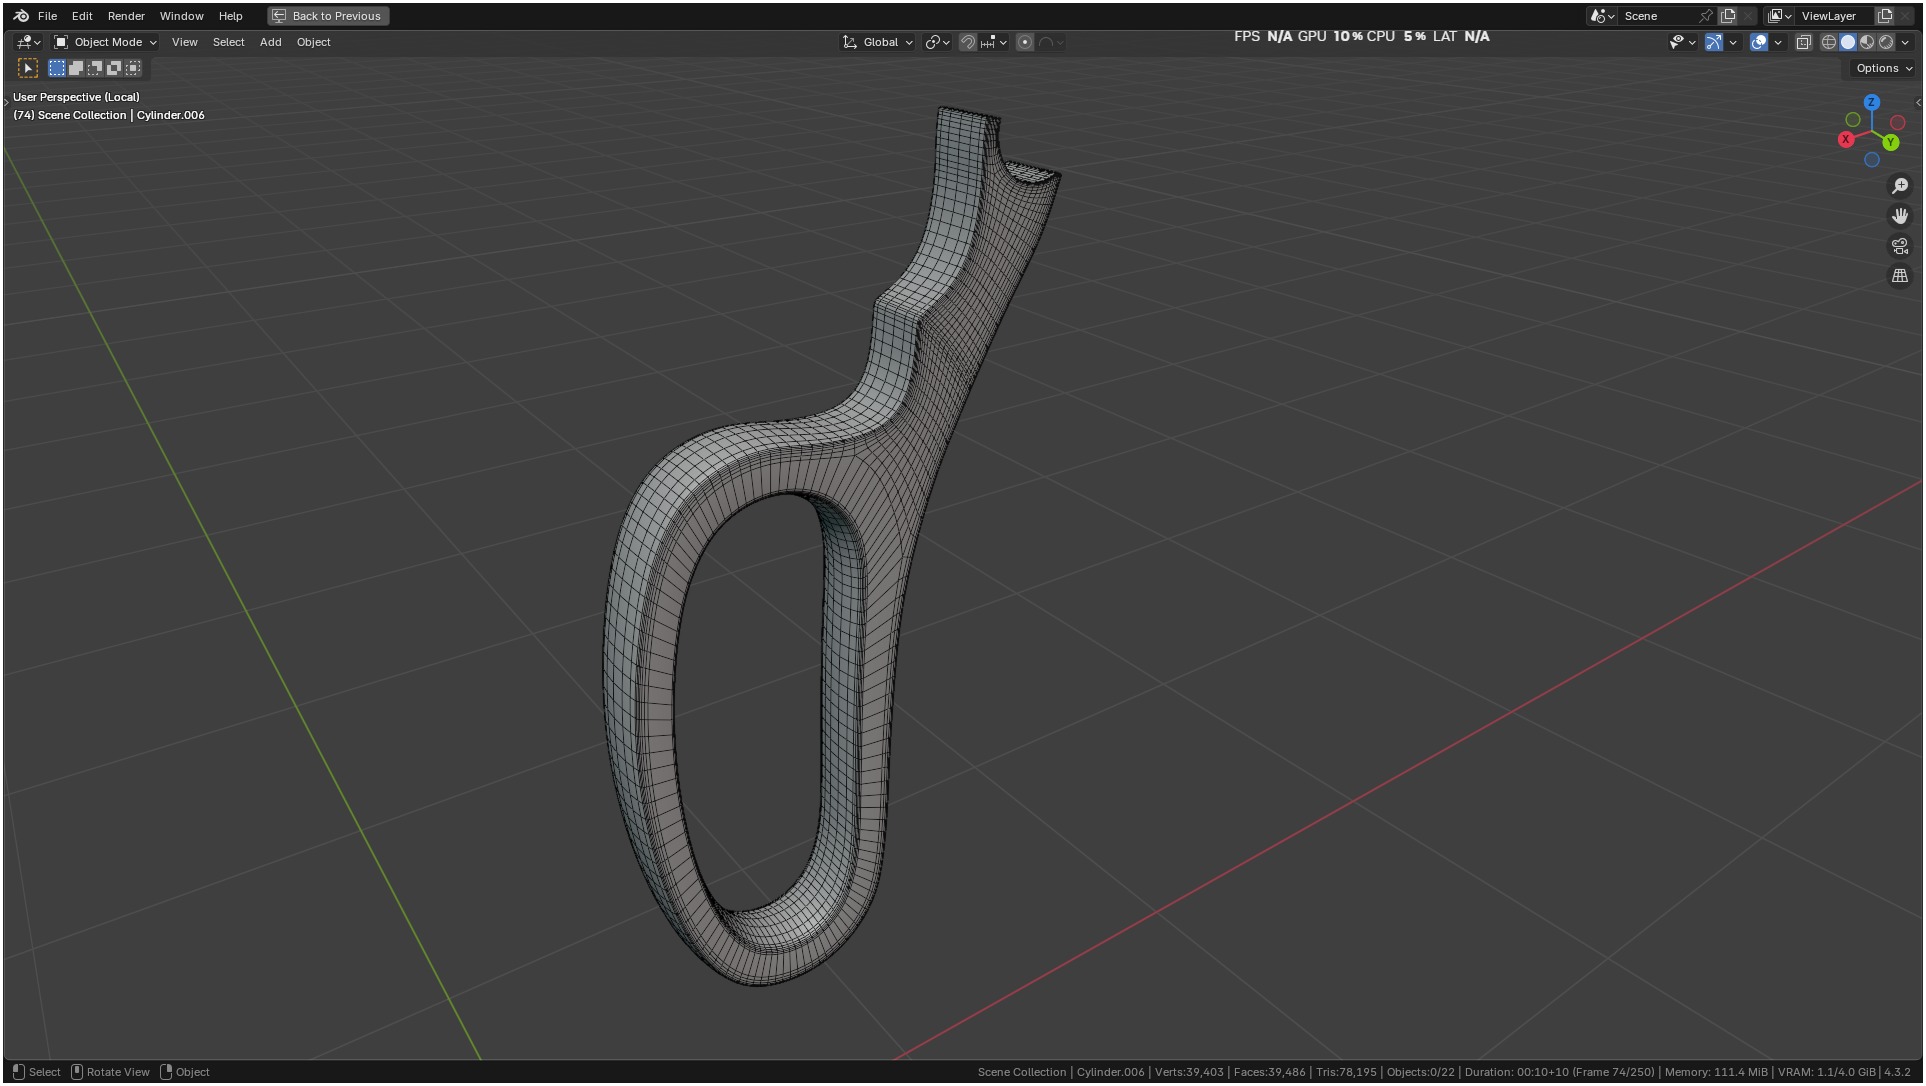Click the Blender logo menu icon
Viewport: 1926px width, 1086px height.
(x=22, y=16)
